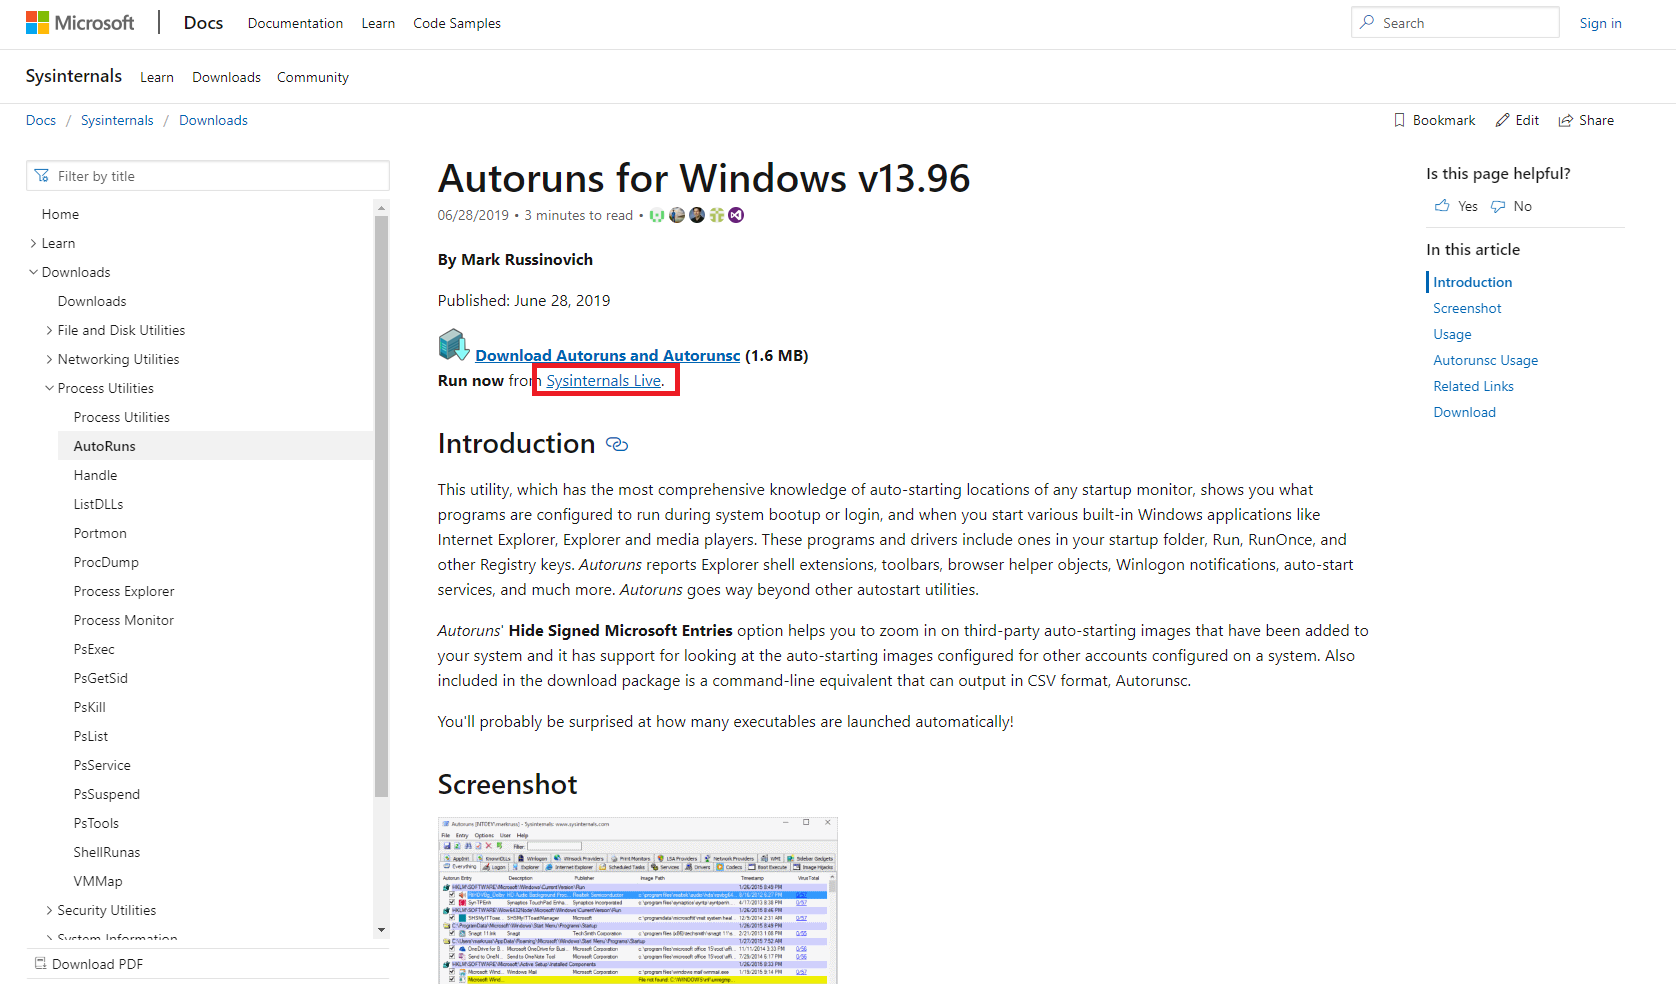Select ShellRunas in sidebar
The width and height of the screenshot is (1676, 984).
click(107, 852)
